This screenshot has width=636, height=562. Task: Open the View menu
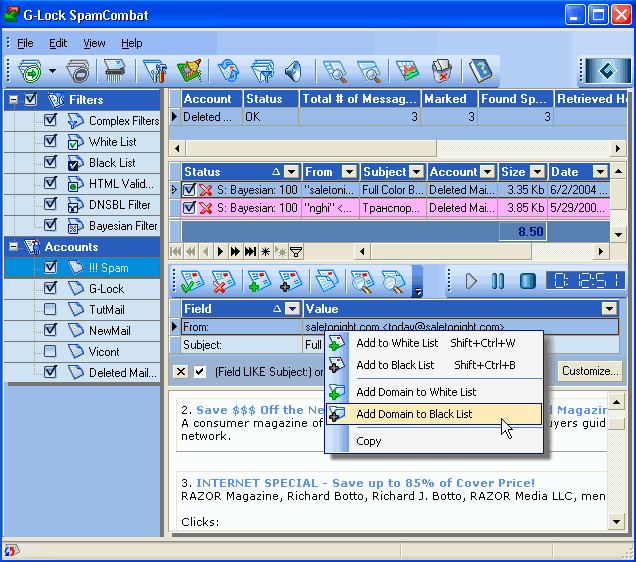[94, 43]
